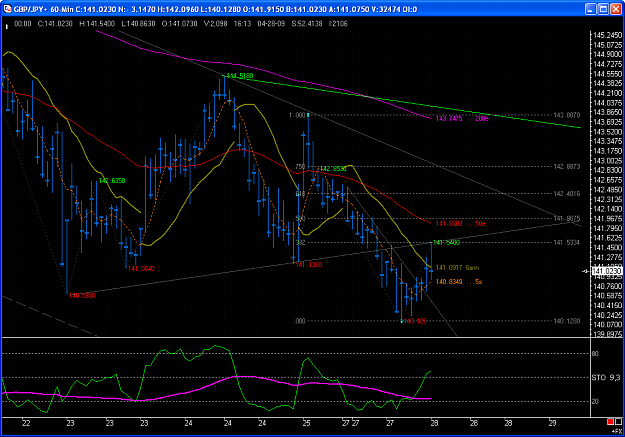Click the STO 9,3 stochastic indicator label
Image resolution: width=625 pixels, height=437 pixels.
click(606, 377)
